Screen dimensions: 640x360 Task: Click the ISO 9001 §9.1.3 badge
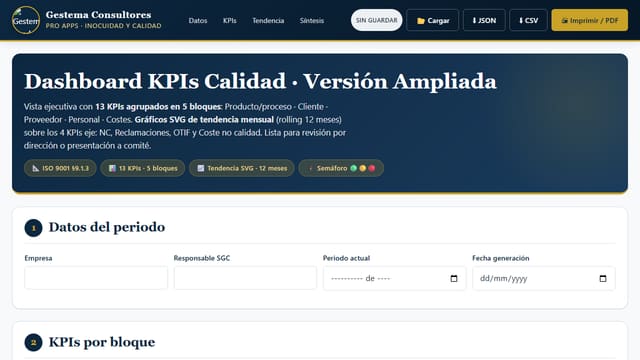(x=60, y=168)
